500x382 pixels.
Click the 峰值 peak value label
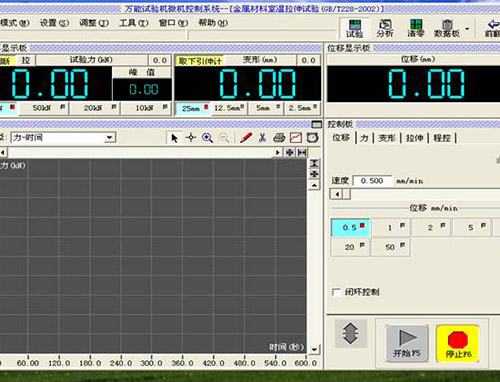[x=142, y=72]
